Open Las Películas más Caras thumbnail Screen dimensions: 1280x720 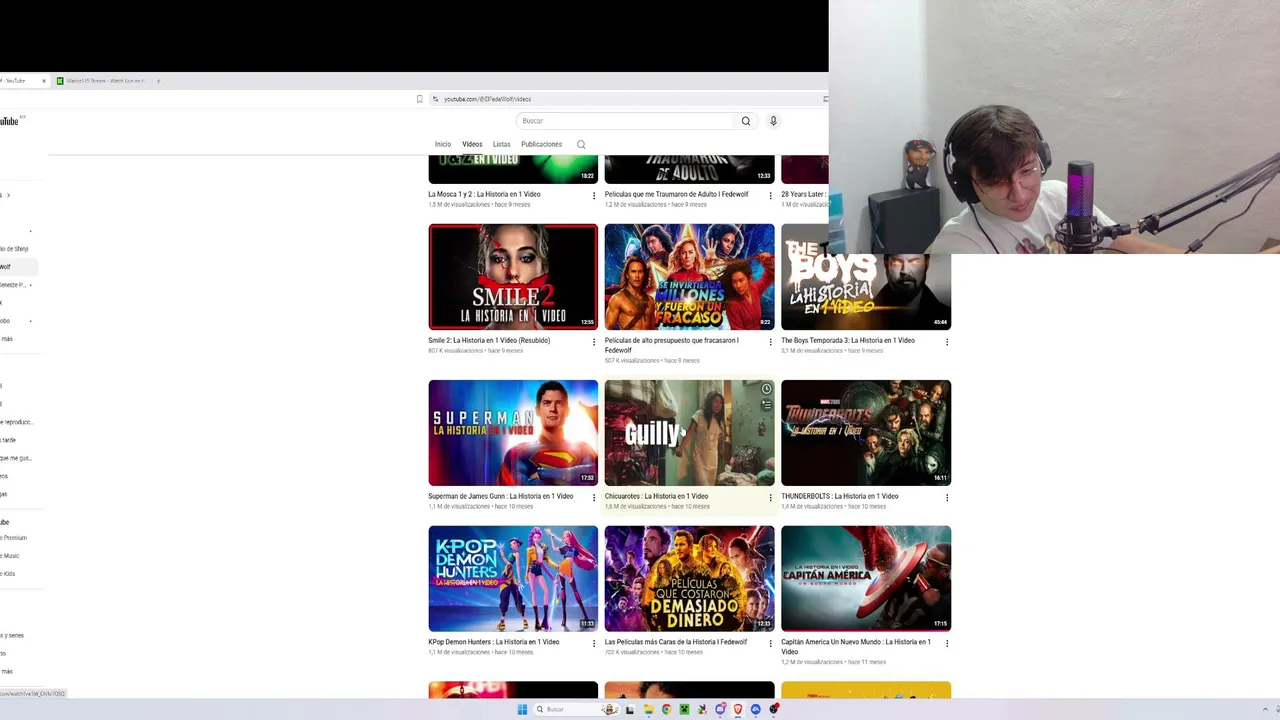[x=689, y=579]
